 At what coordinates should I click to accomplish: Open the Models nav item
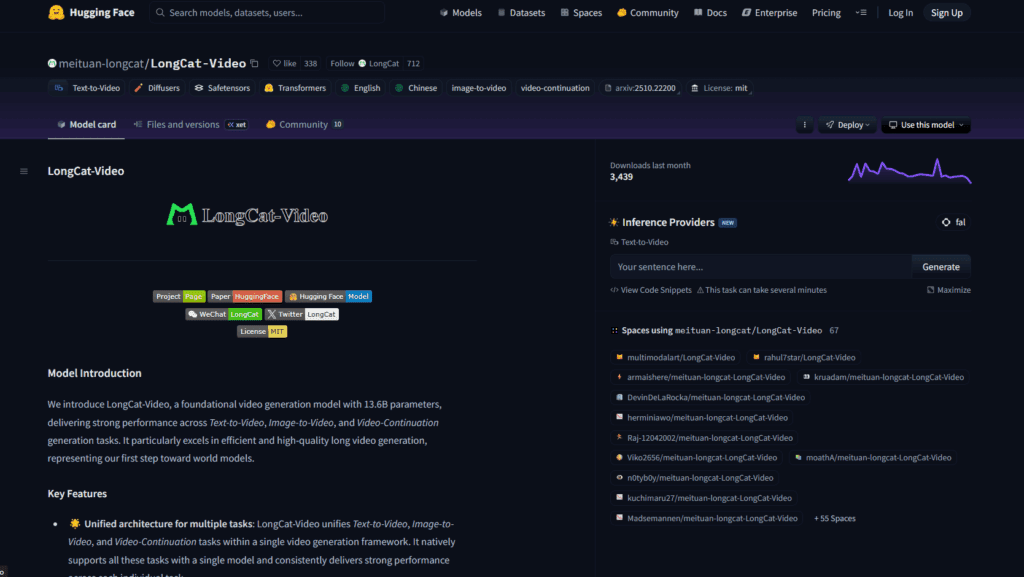(x=460, y=12)
